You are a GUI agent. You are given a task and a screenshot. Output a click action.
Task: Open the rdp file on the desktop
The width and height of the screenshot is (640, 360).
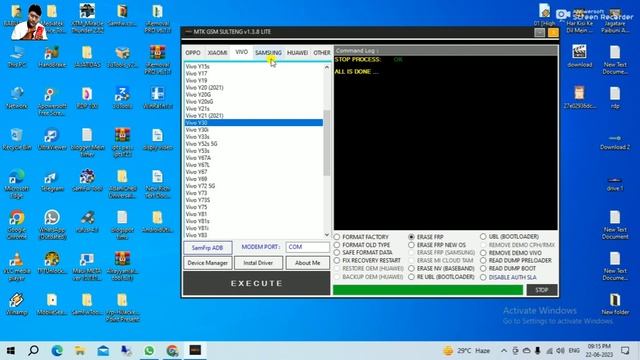615,98
